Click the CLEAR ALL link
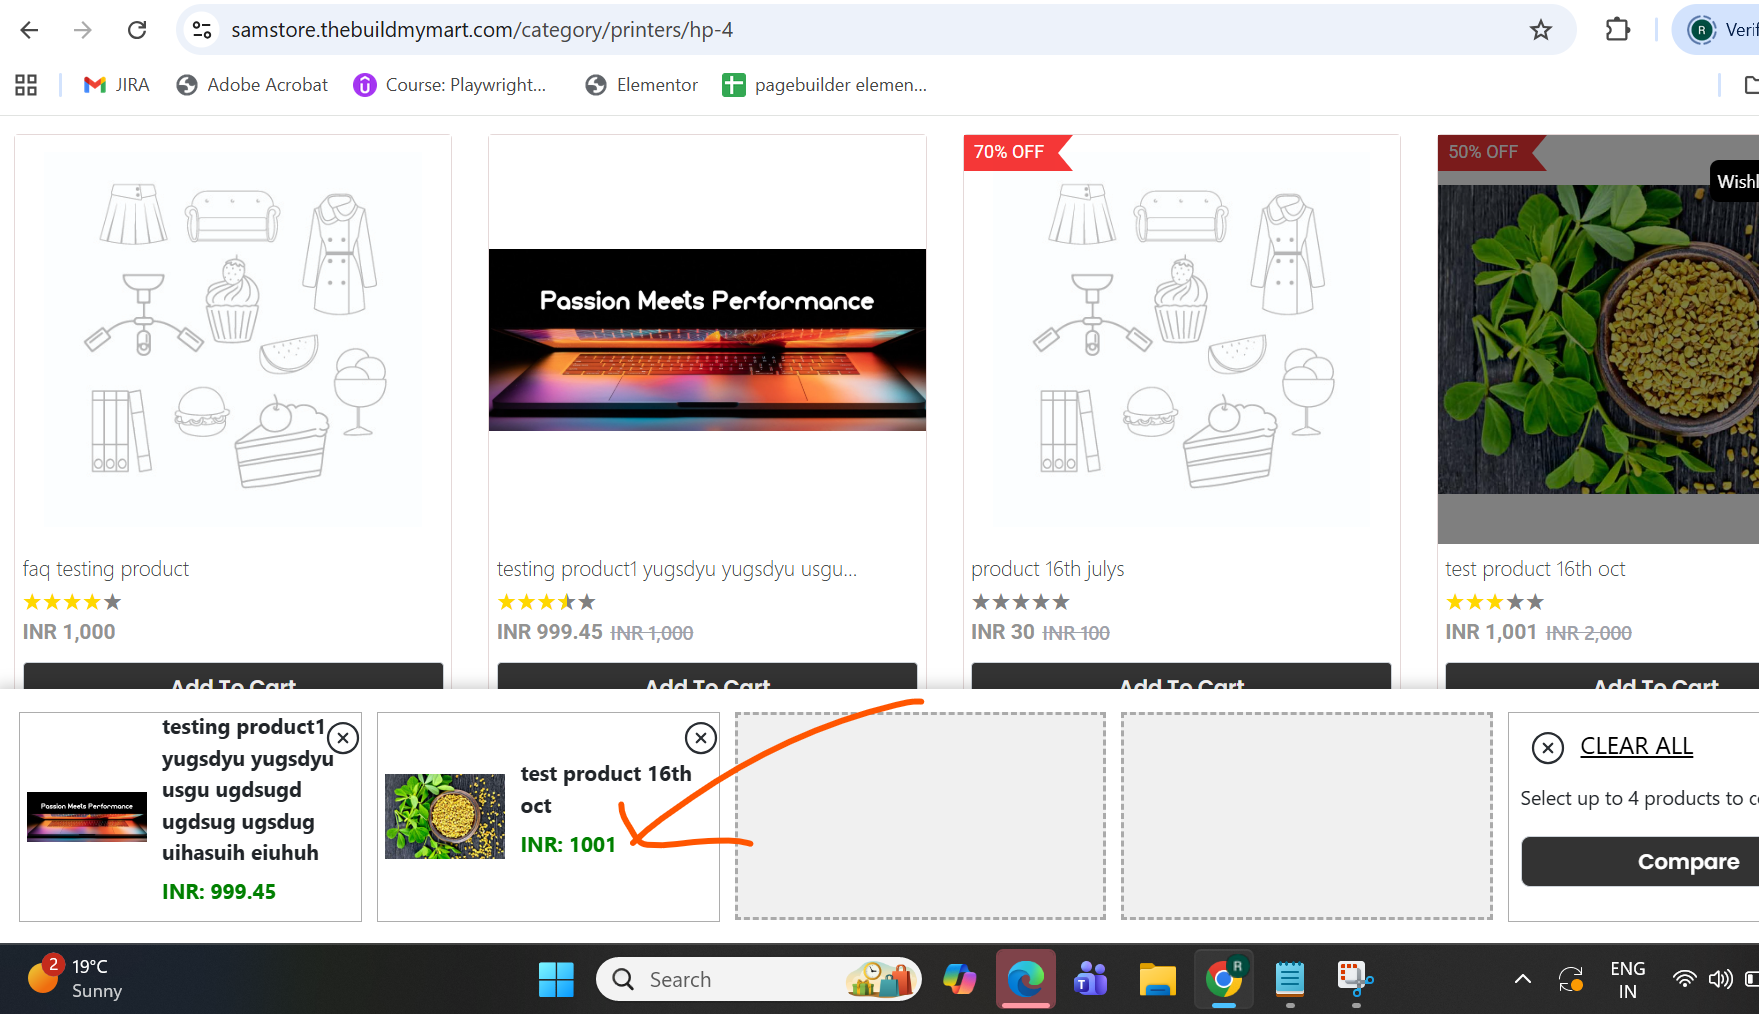The width and height of the screenshot is (1759, 1014). pyautogui.click(x=1636, y=746)
